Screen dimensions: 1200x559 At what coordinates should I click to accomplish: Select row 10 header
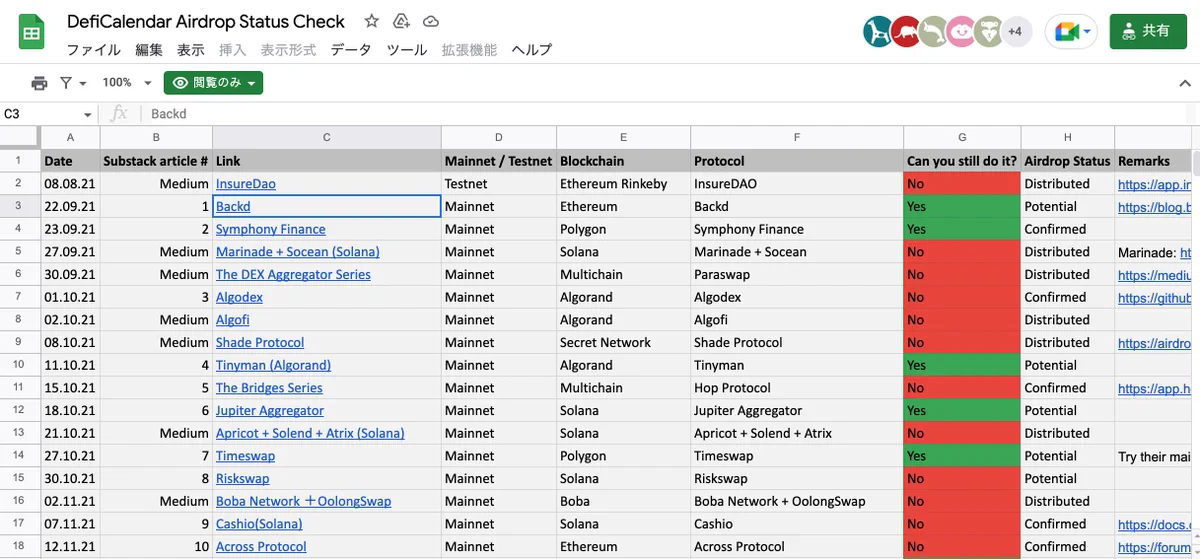(19, 365)
